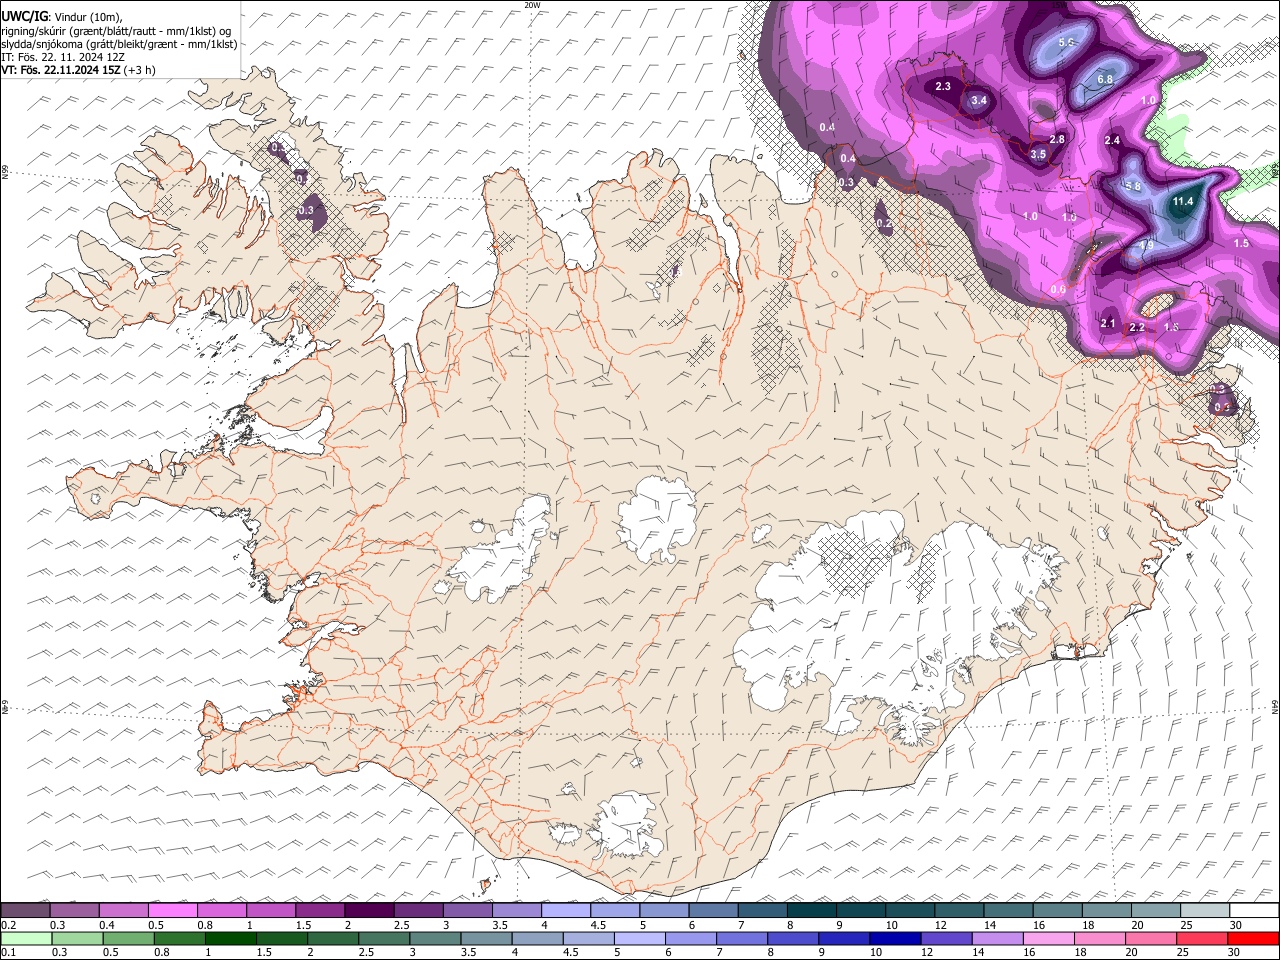Click the central Hofsjökull glacier
The width and height of the screenshot is (1280, 960).
pyautogui.click(x=657, y=520)
